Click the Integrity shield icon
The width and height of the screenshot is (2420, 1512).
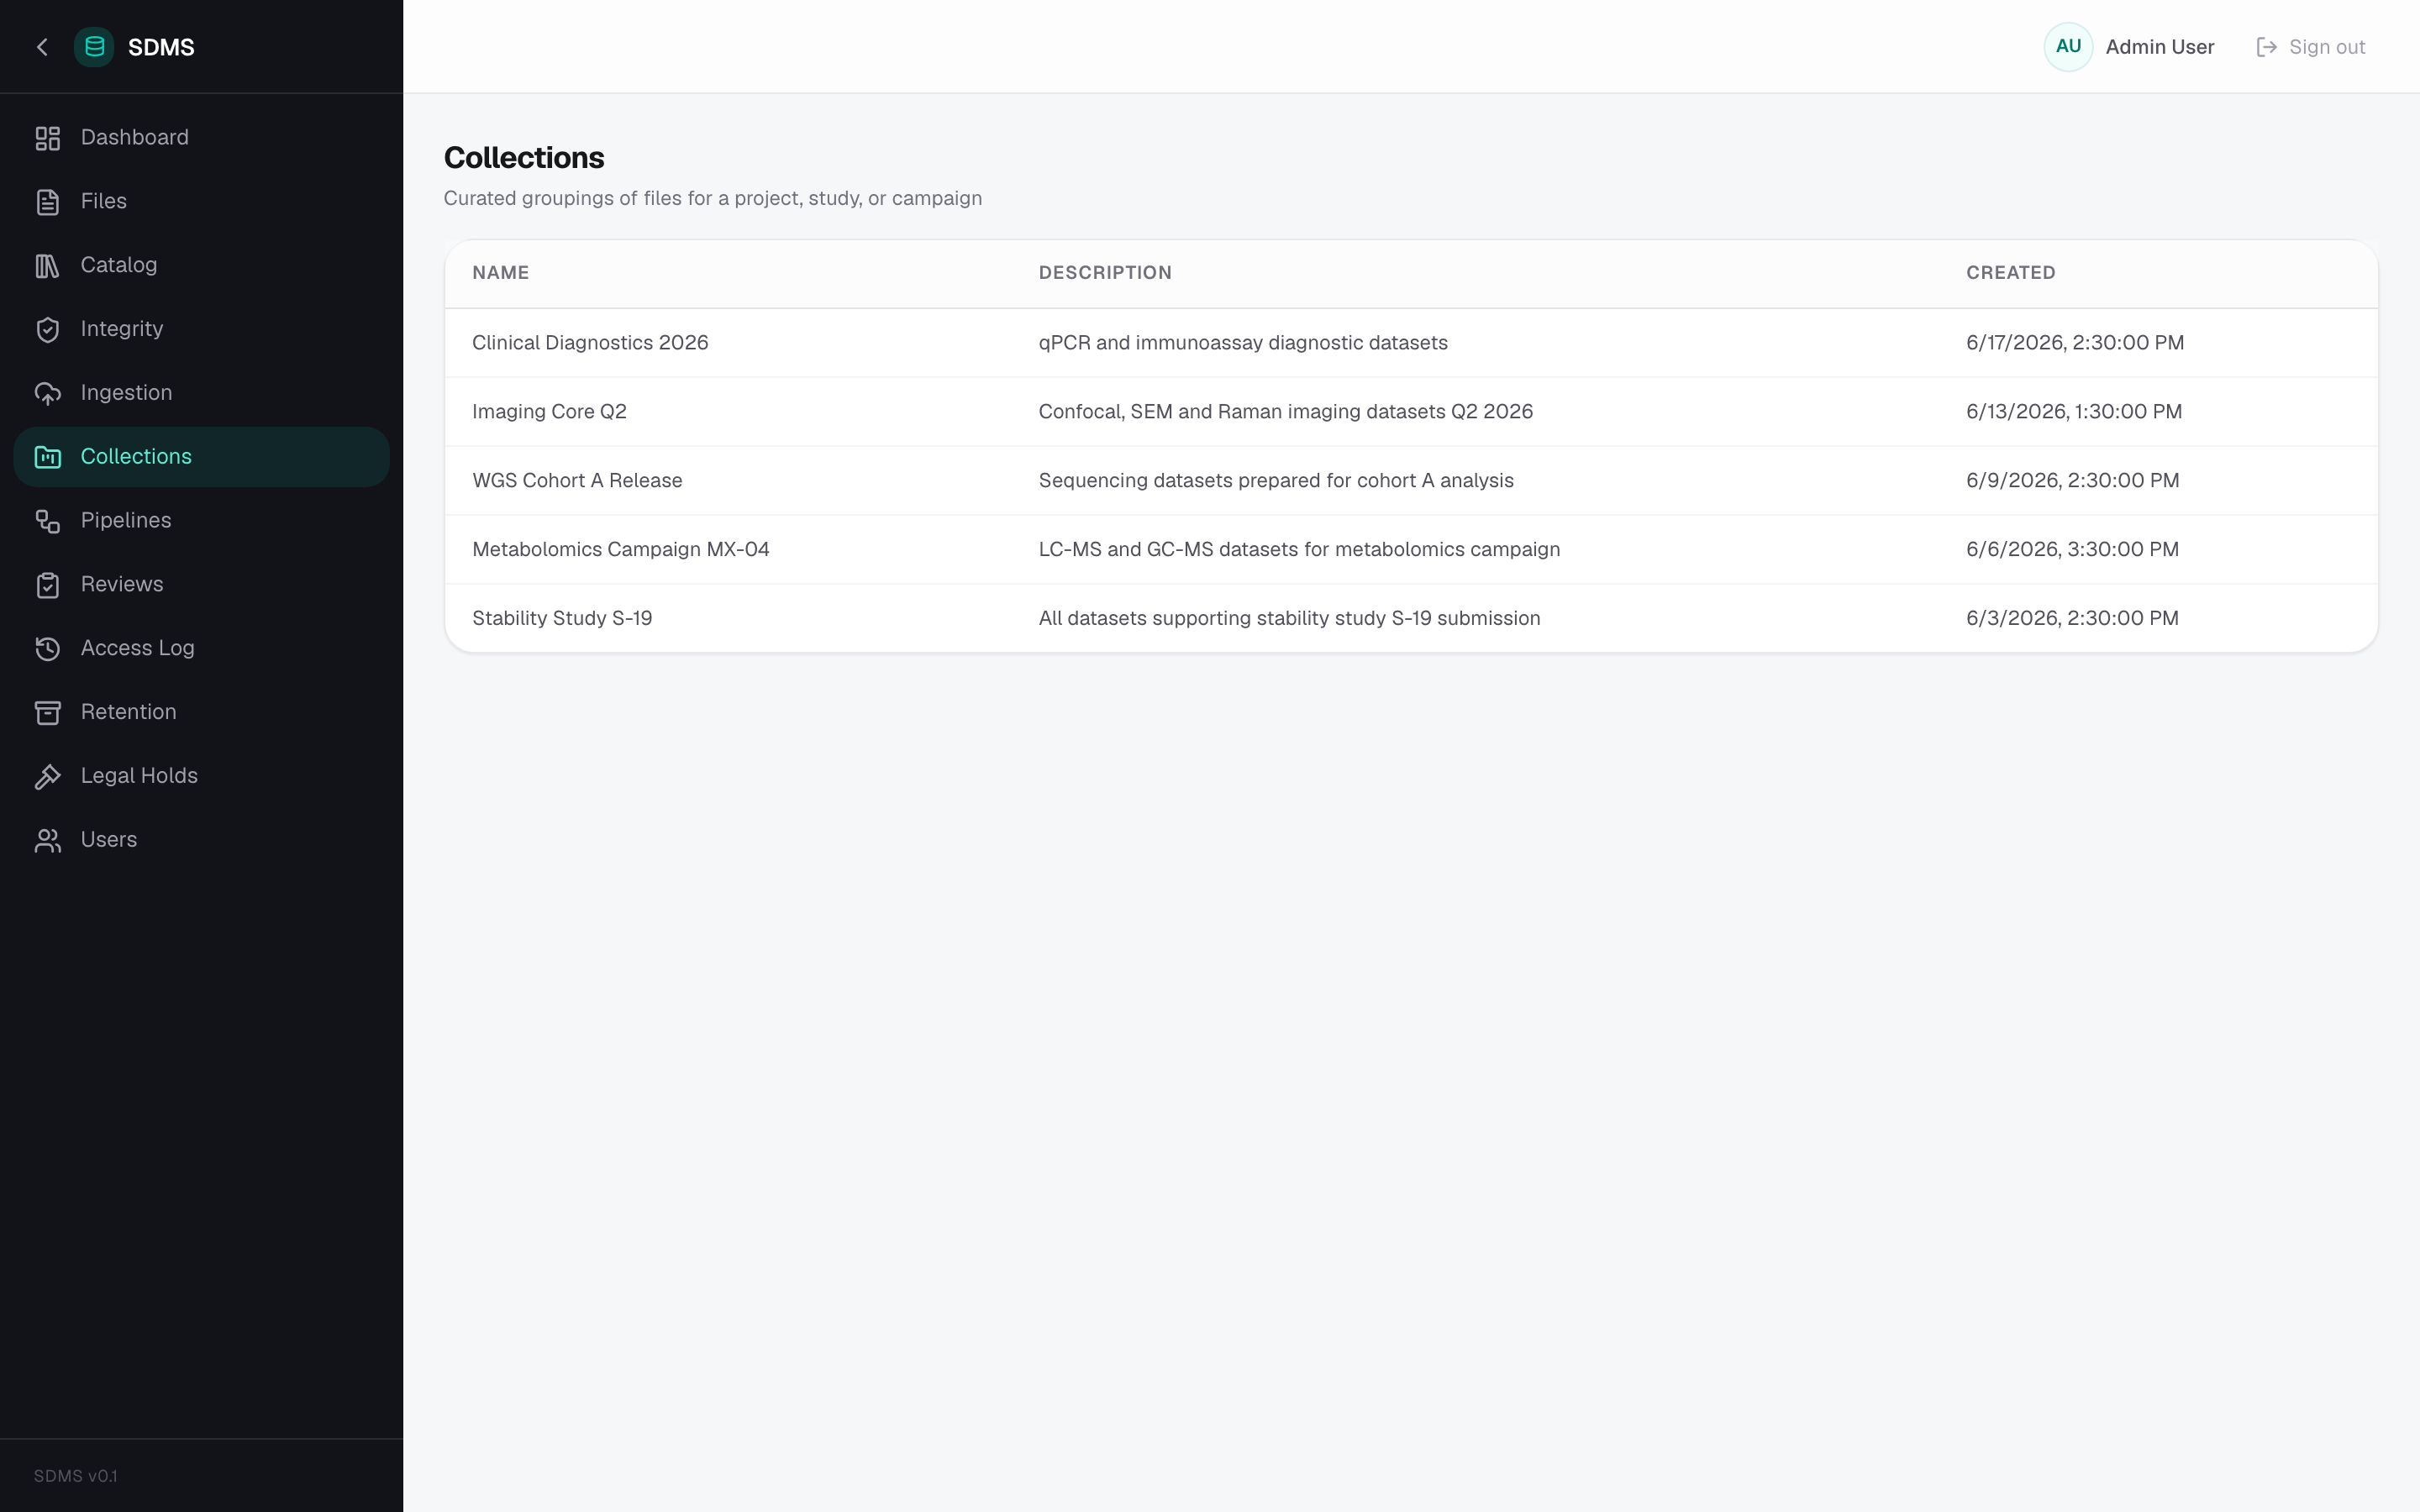point(48,330)
